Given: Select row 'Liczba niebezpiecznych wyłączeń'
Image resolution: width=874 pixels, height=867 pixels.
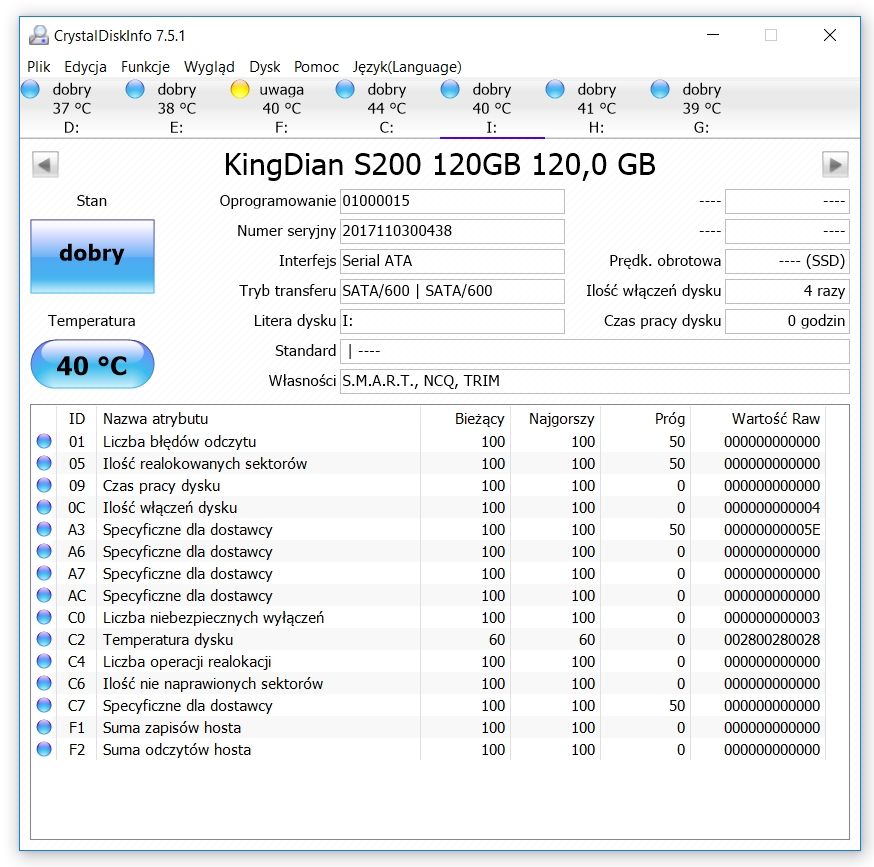Looking at the screenshot, I should coord(428,617).
